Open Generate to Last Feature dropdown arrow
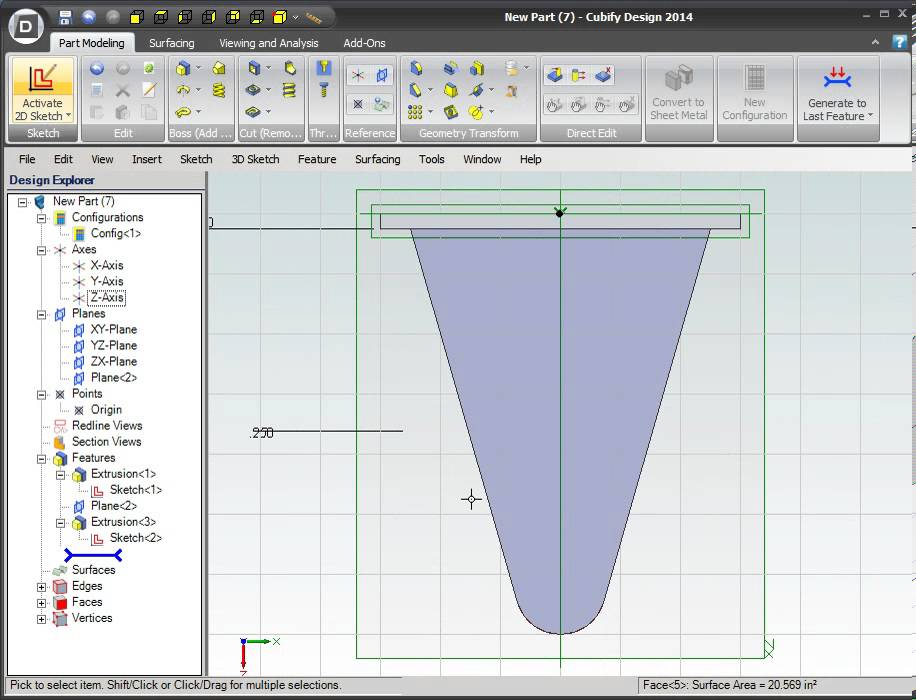 [x=870, y=116]
